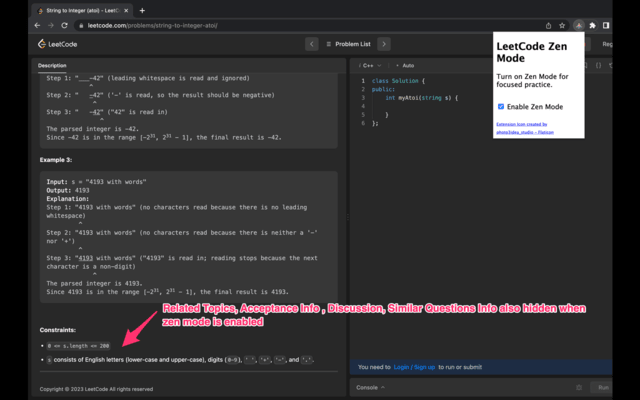Open a new browser tab
Viewport: 640px width, 400px height.
click(x=142, y=11)
